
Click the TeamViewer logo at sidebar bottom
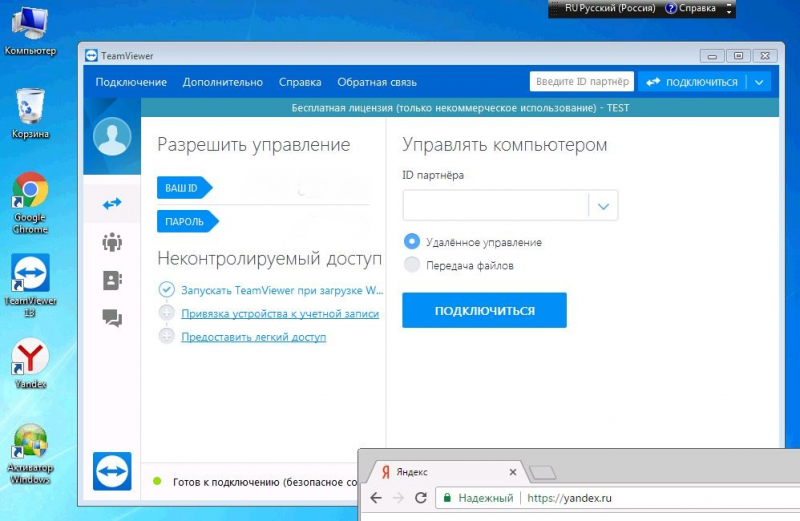pyautogui.click(x=112, y=471)
